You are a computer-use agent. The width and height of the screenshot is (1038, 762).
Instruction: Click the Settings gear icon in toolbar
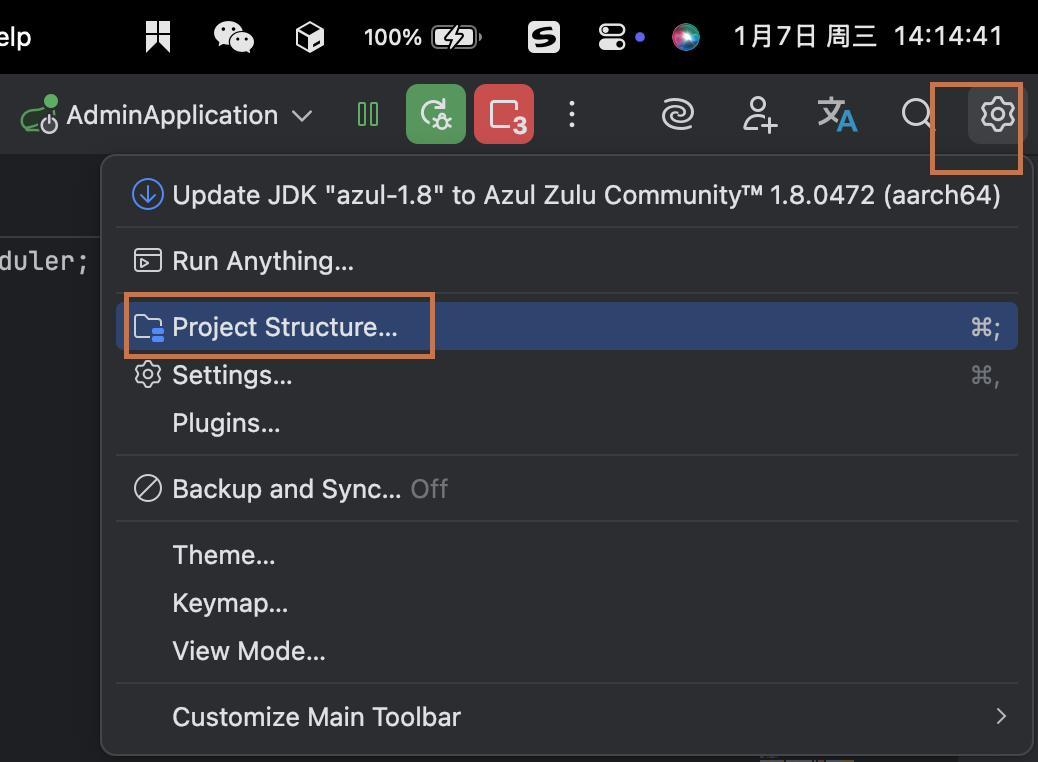point(997,115)
